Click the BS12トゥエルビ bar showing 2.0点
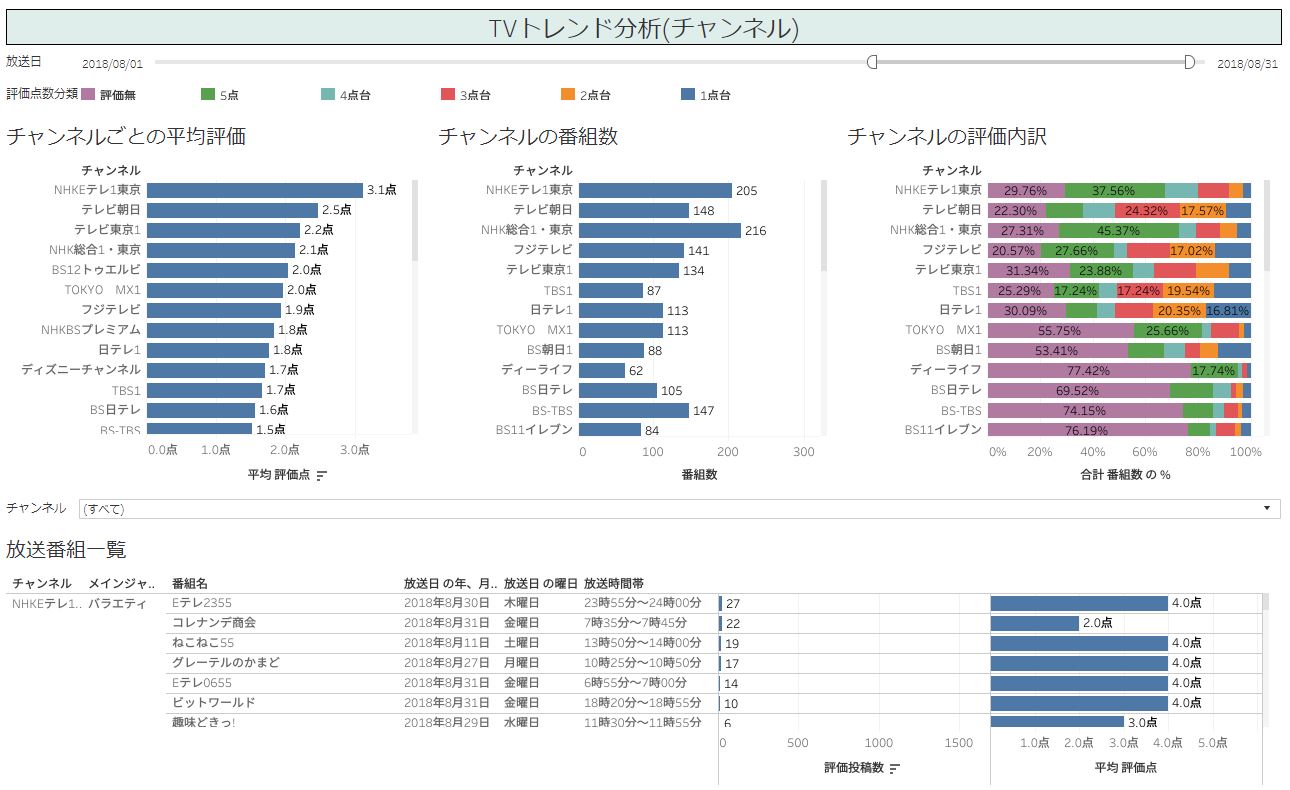The image size is (1290, 790). (218, 270)
